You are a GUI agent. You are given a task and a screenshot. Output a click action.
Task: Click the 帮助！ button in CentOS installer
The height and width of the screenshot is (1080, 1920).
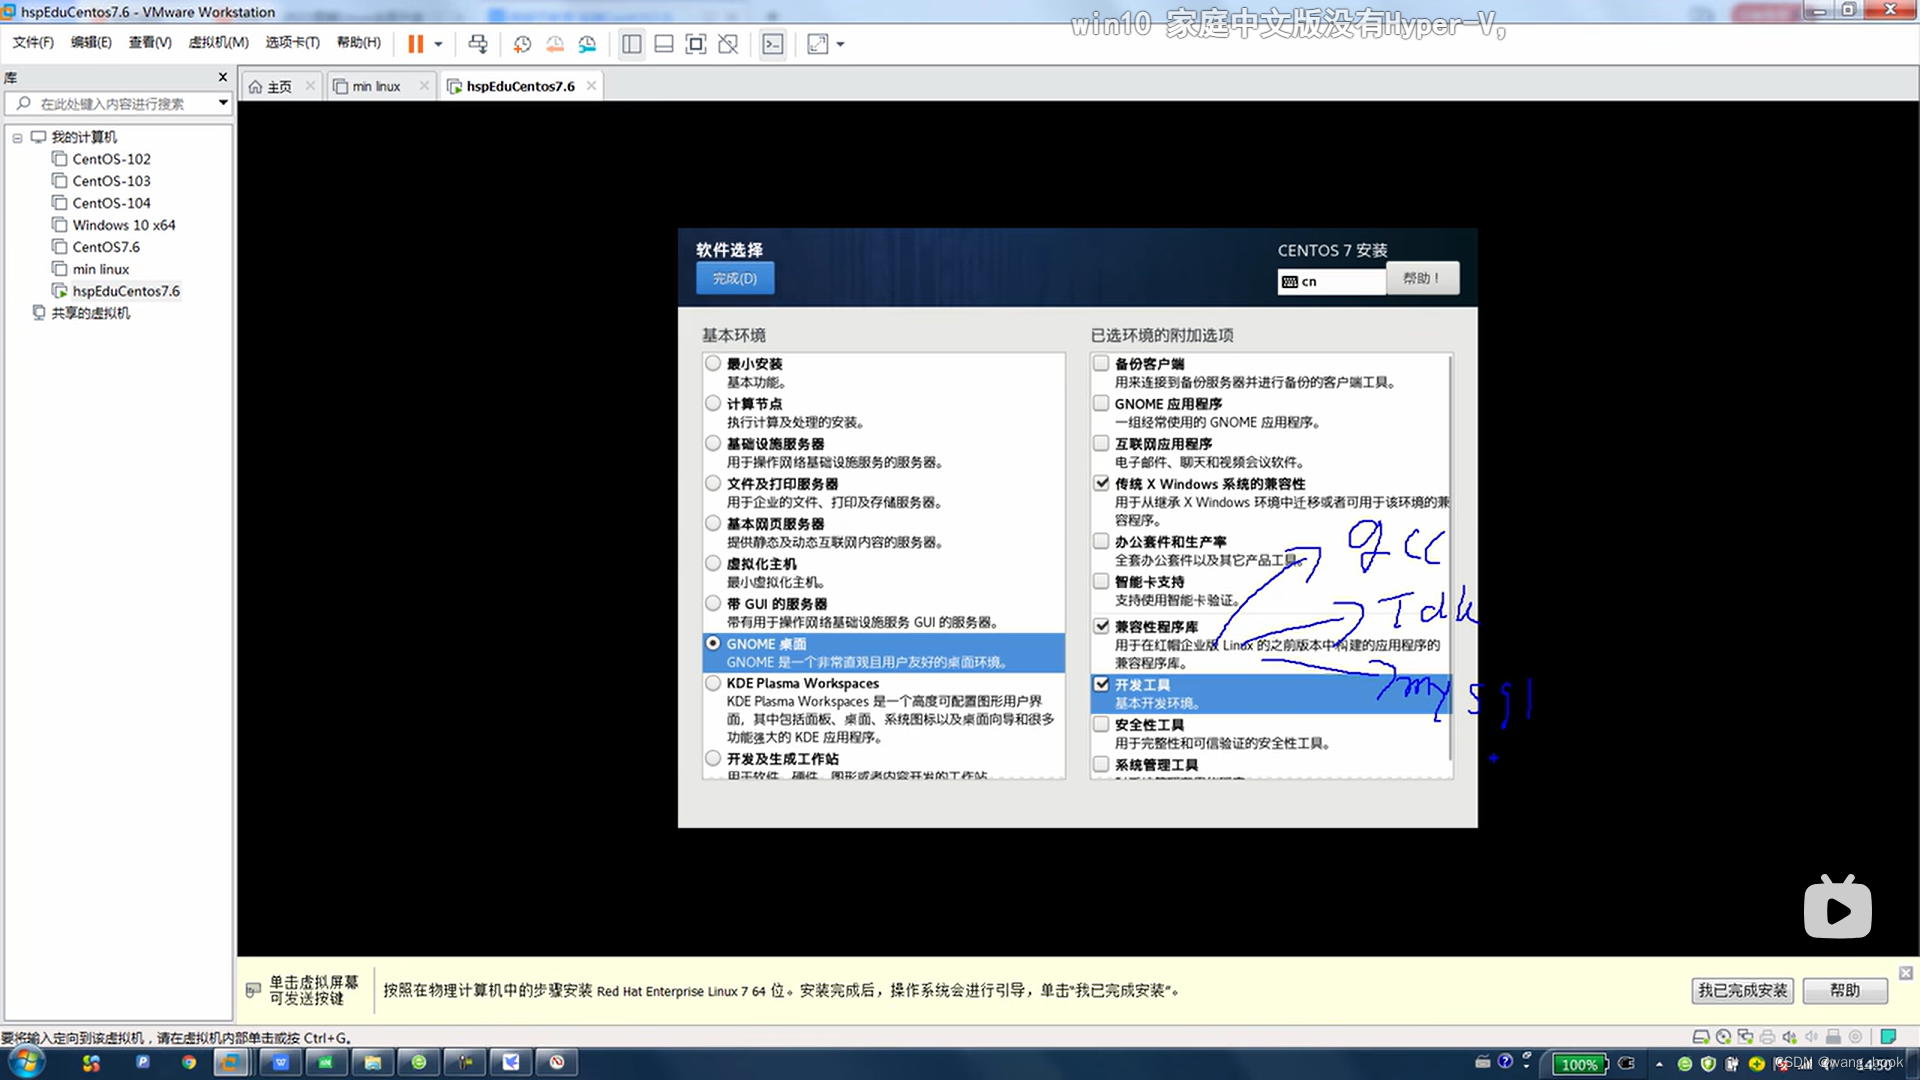point(1422,279)
